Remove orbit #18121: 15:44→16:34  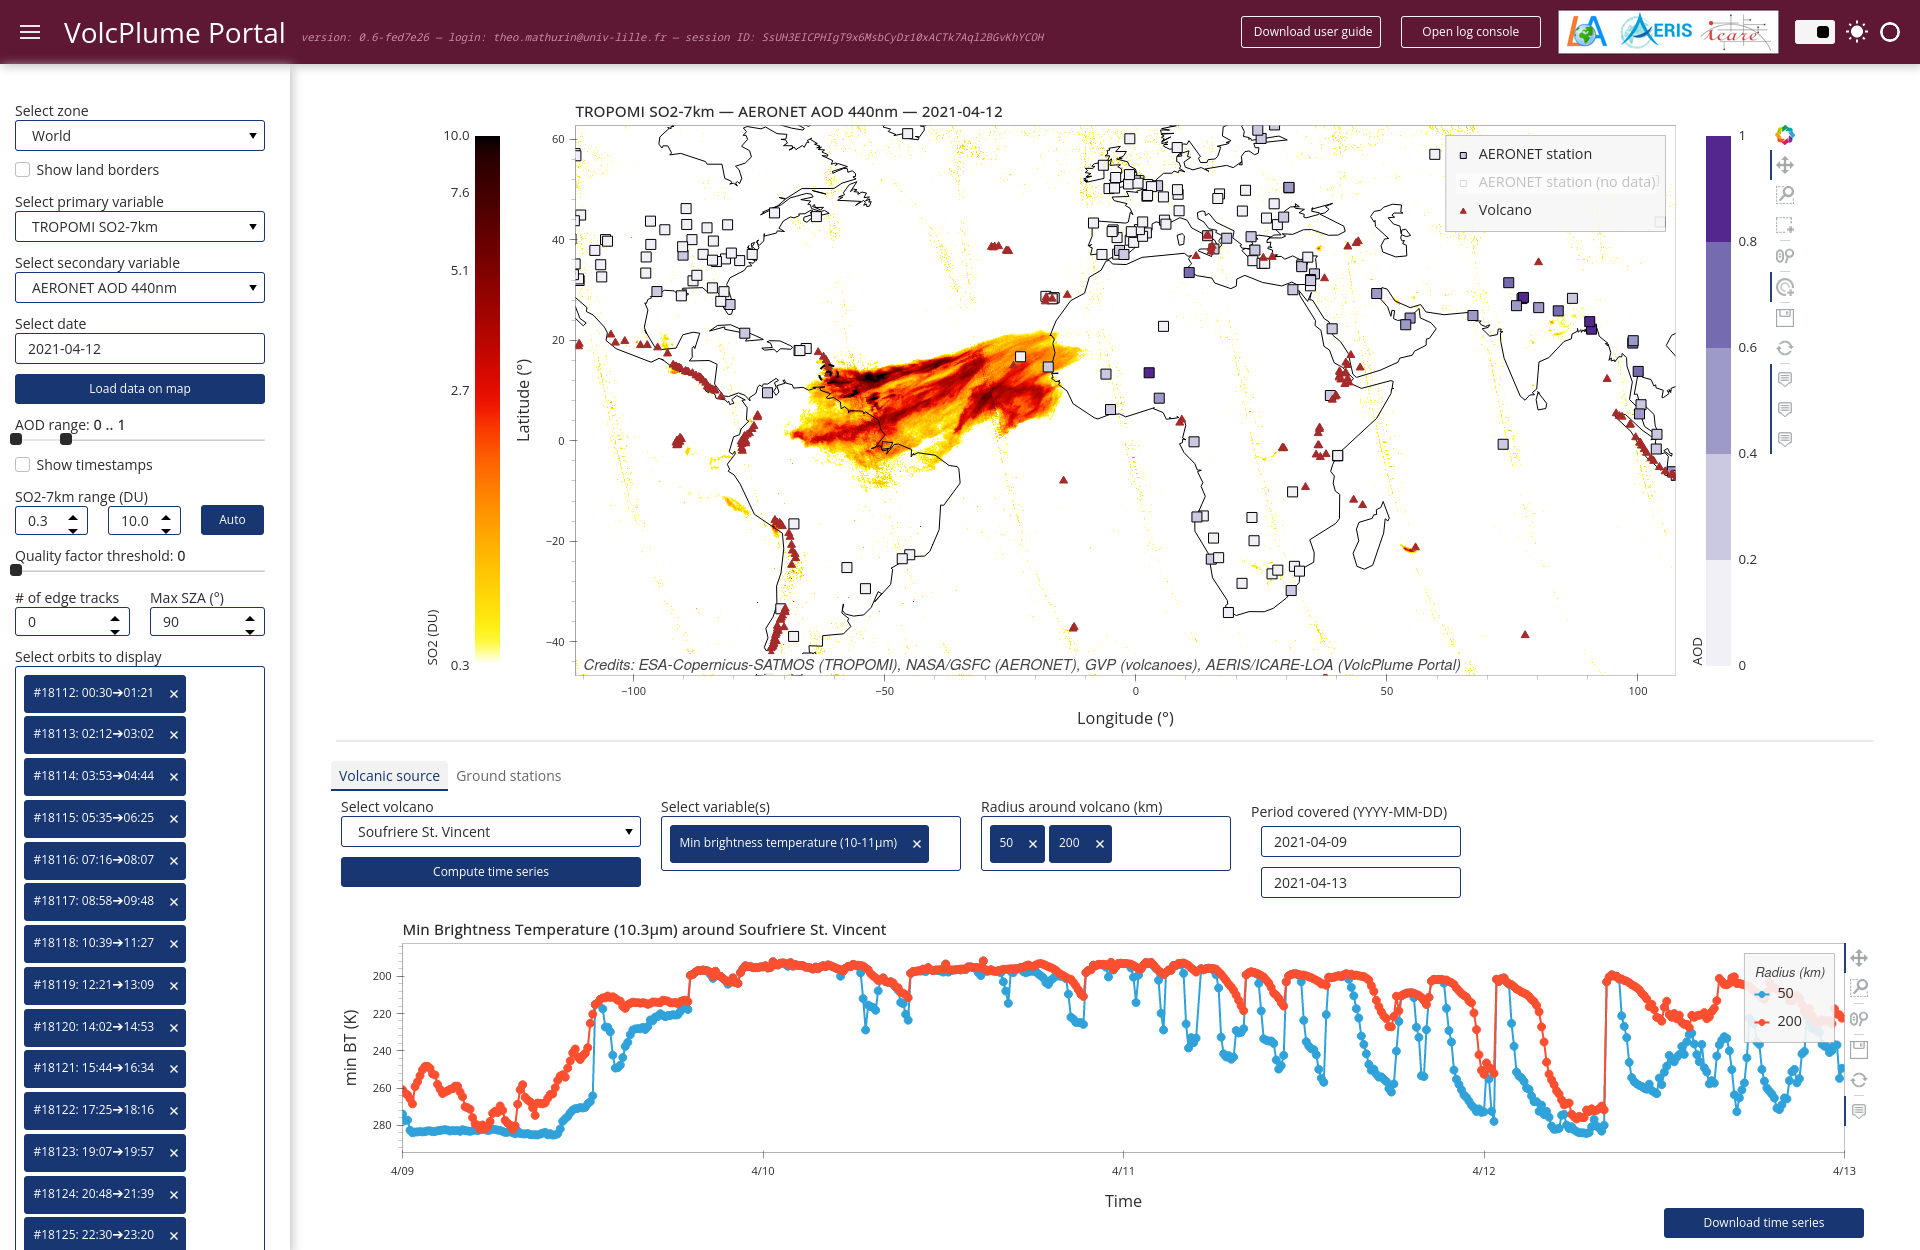coord(174,1069)
